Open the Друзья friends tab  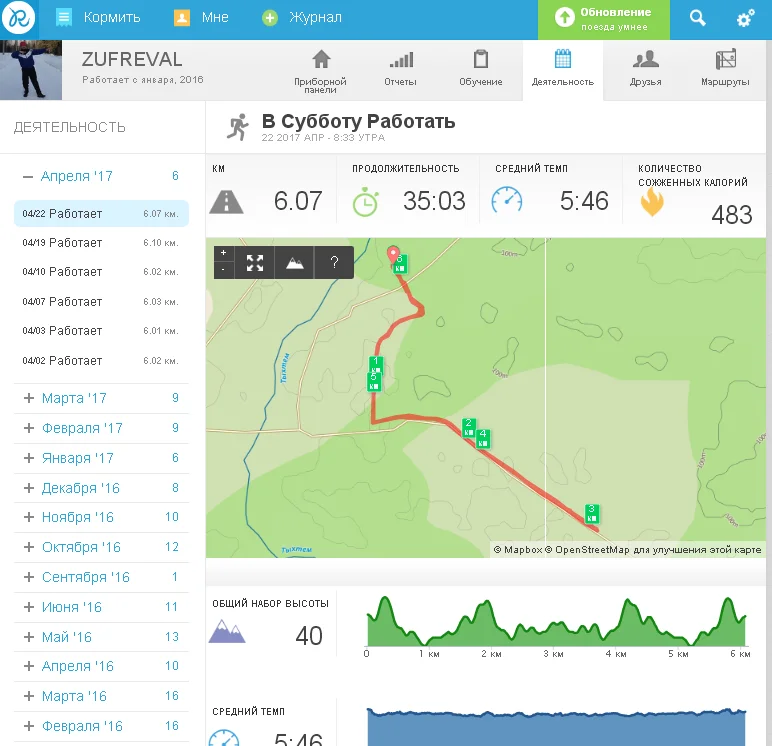(x=645, y=69)
